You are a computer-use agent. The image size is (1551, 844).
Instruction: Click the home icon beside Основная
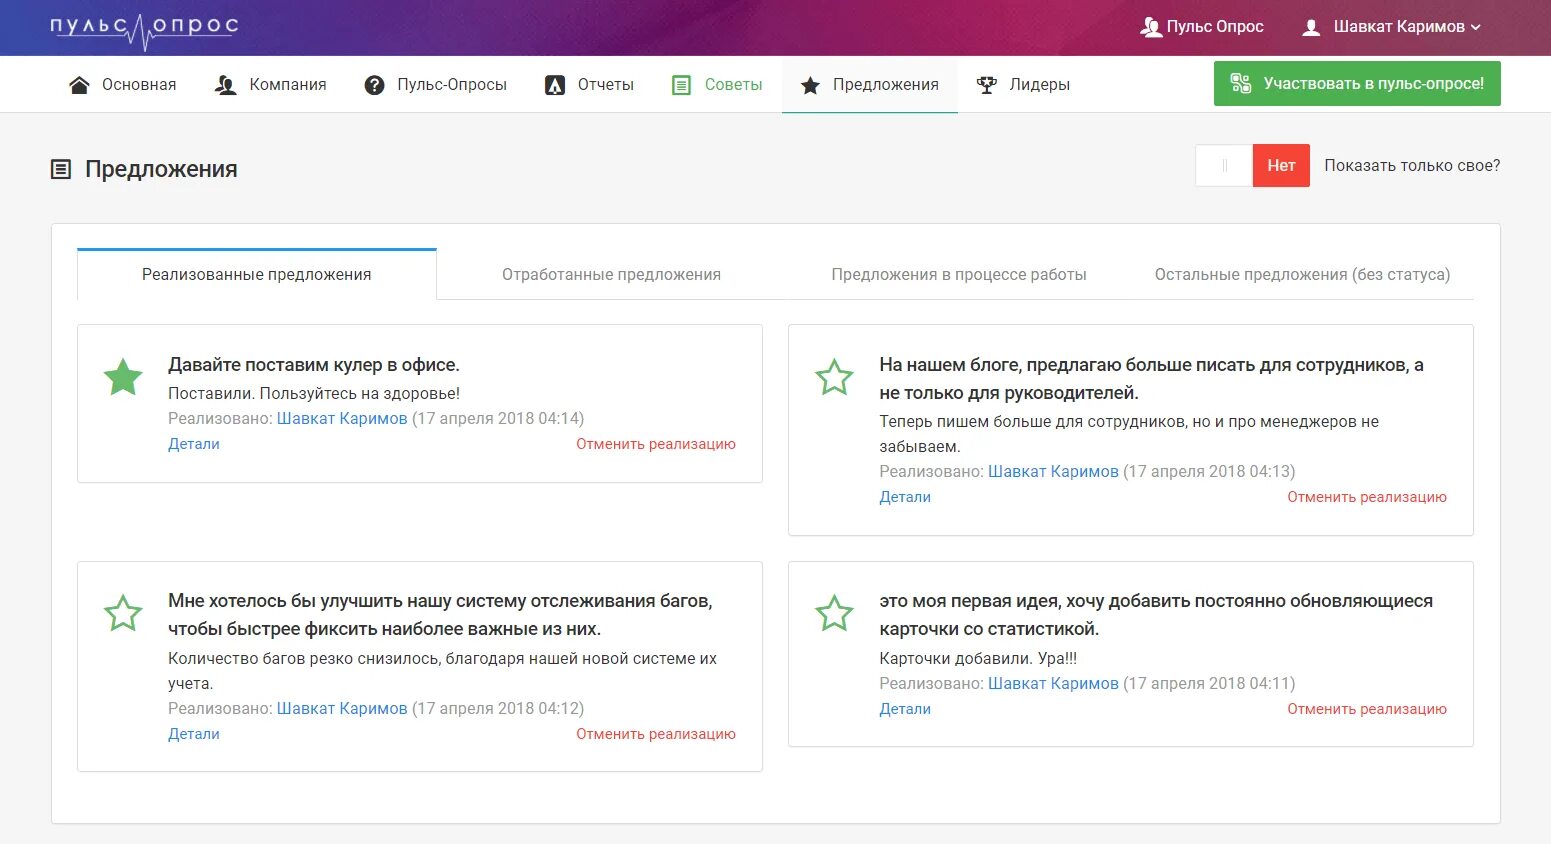[x=79, y=85]
